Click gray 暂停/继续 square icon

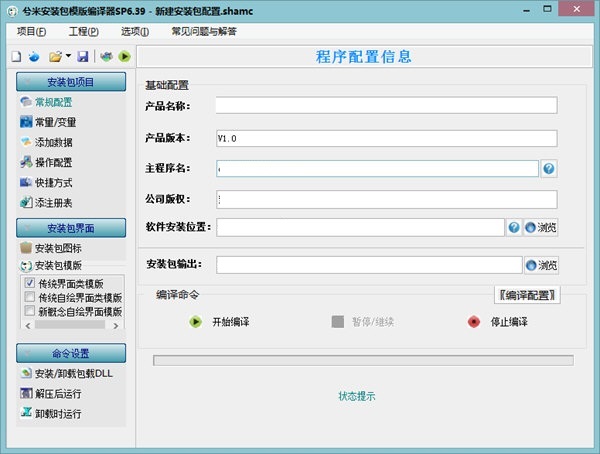(338, 322)
